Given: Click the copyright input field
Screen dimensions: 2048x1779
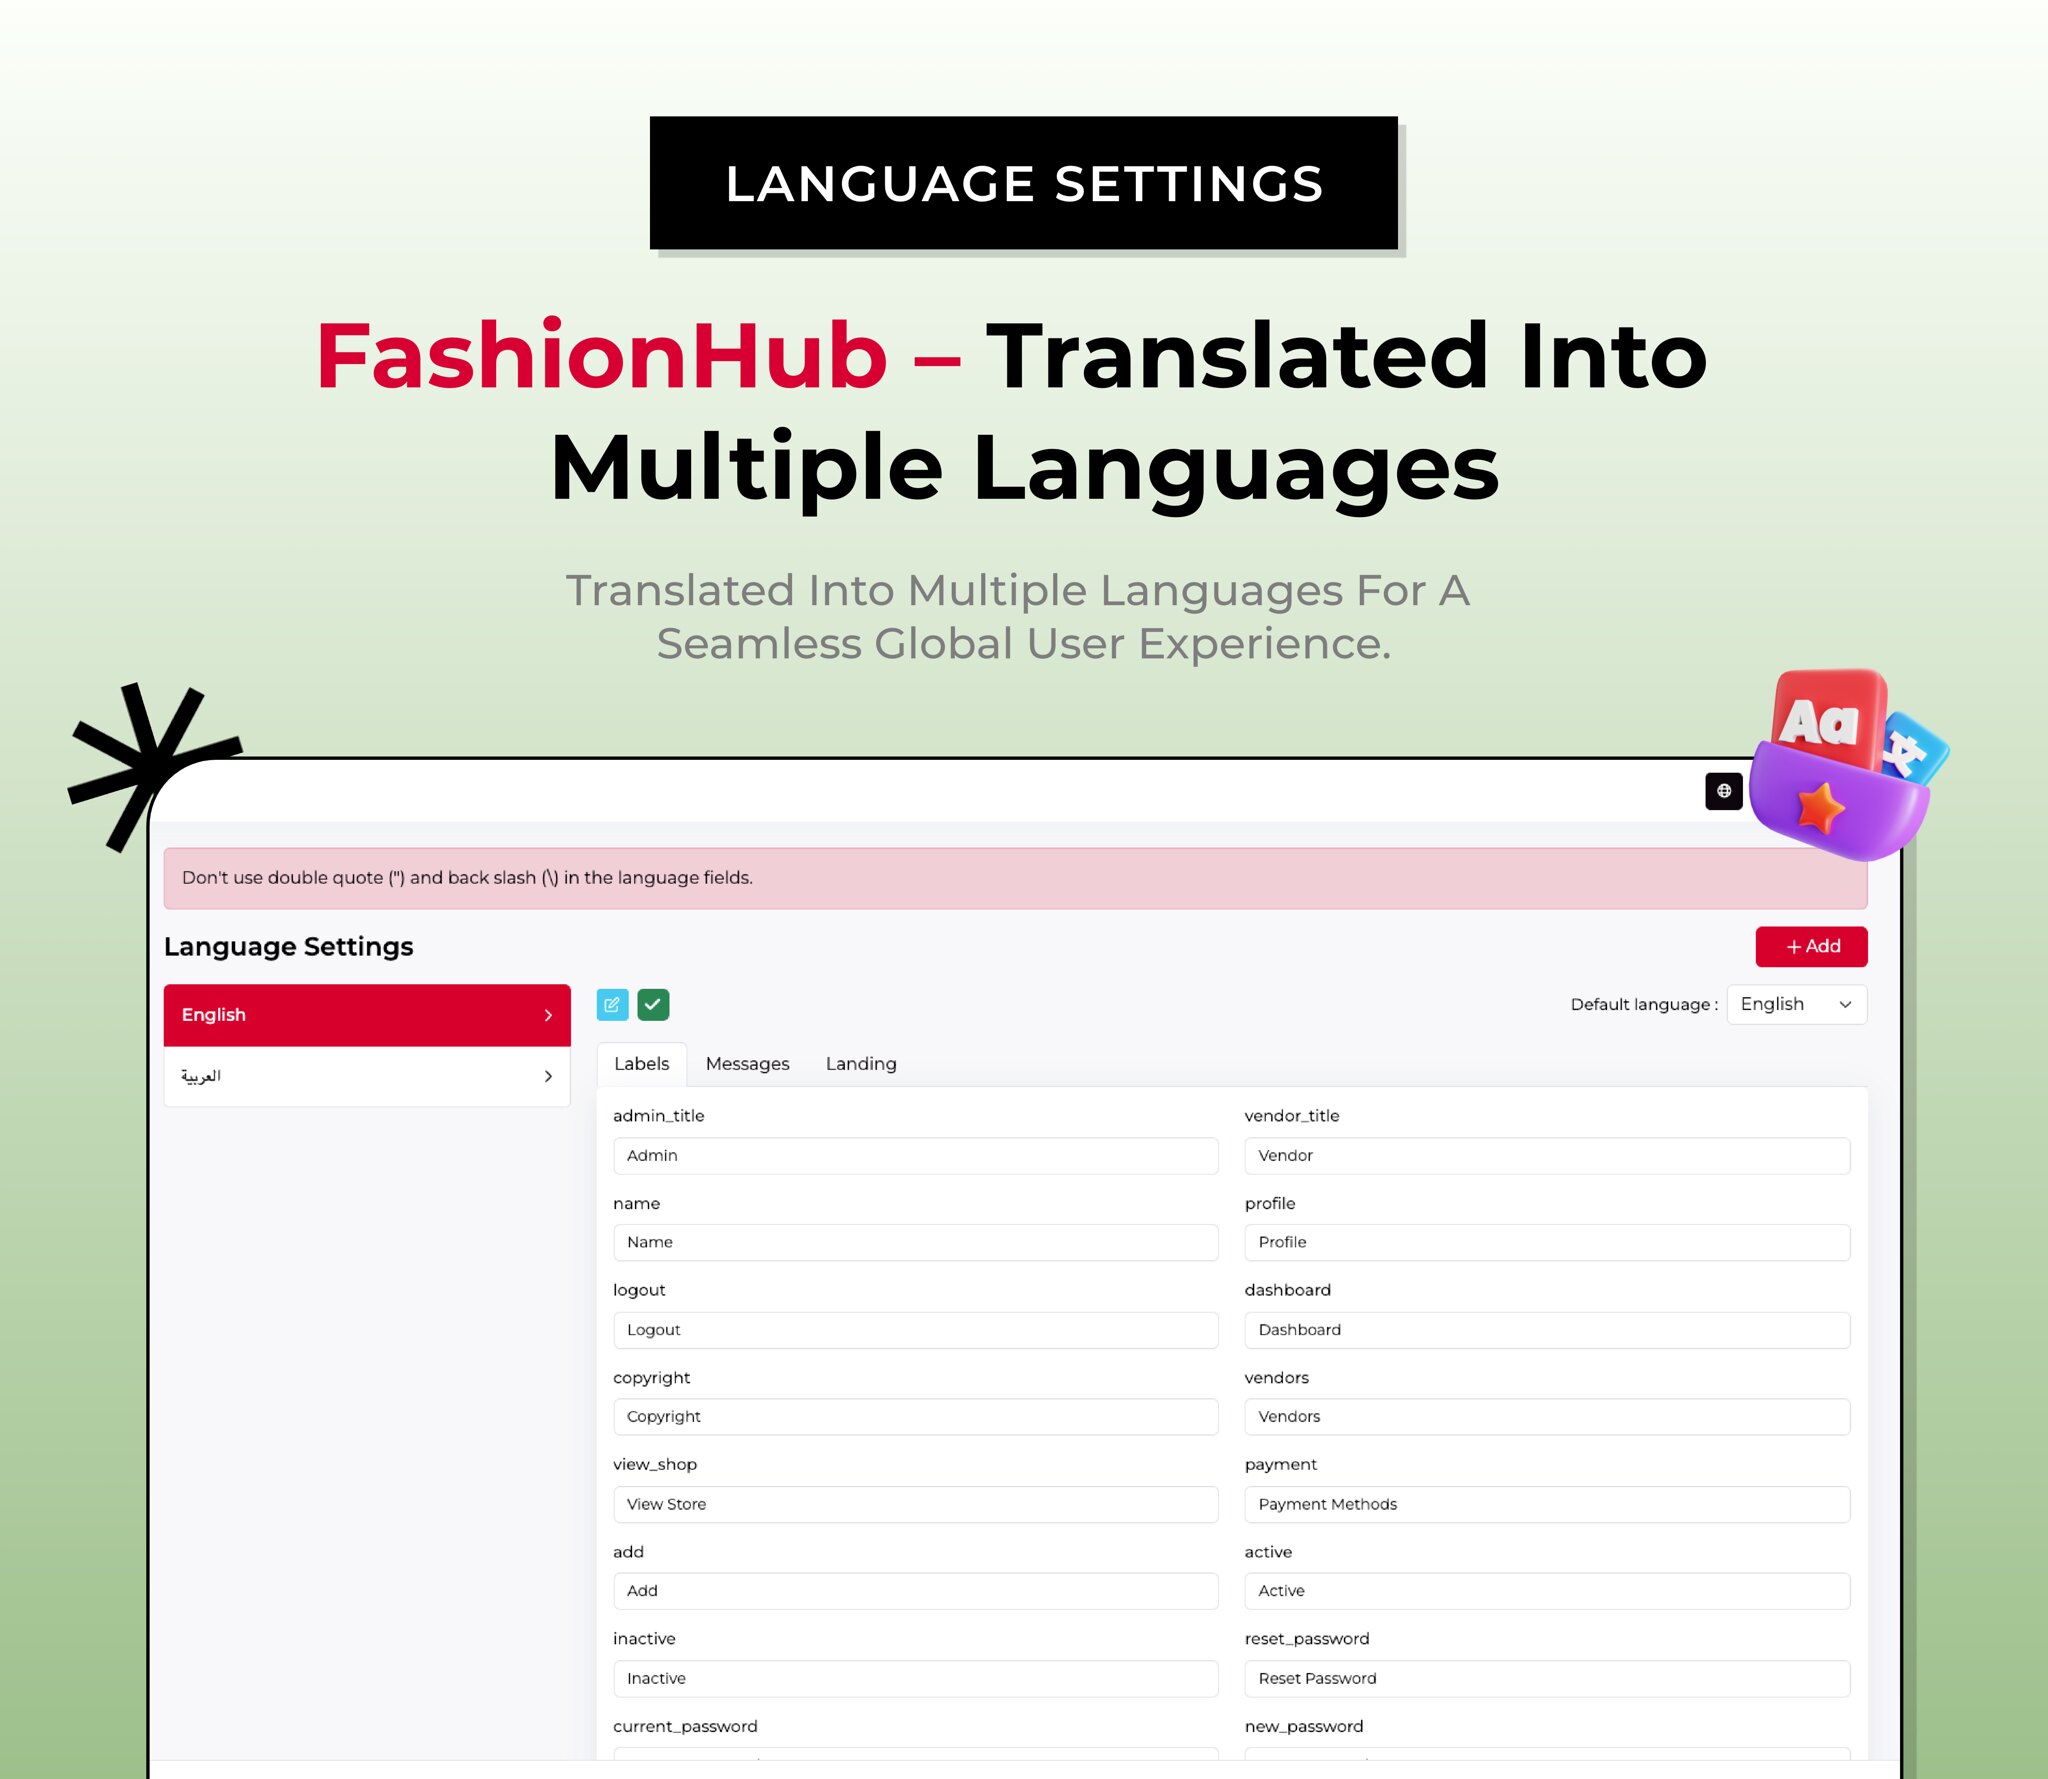Looking at the screenshot, I should point(915,1416).
